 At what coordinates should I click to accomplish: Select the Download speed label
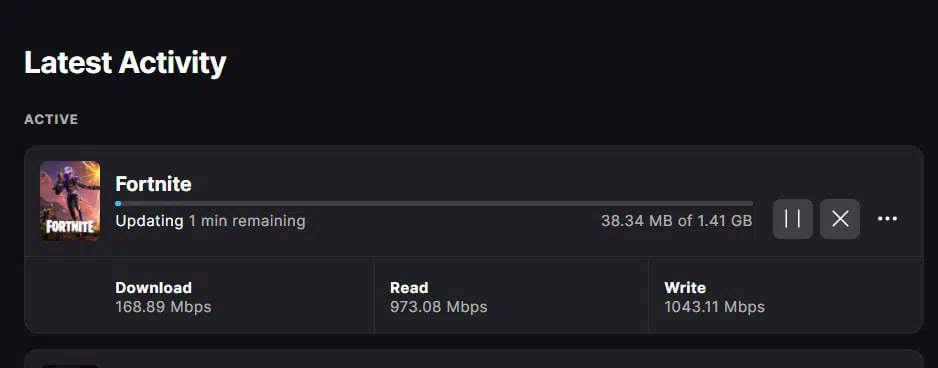(153, 288)
